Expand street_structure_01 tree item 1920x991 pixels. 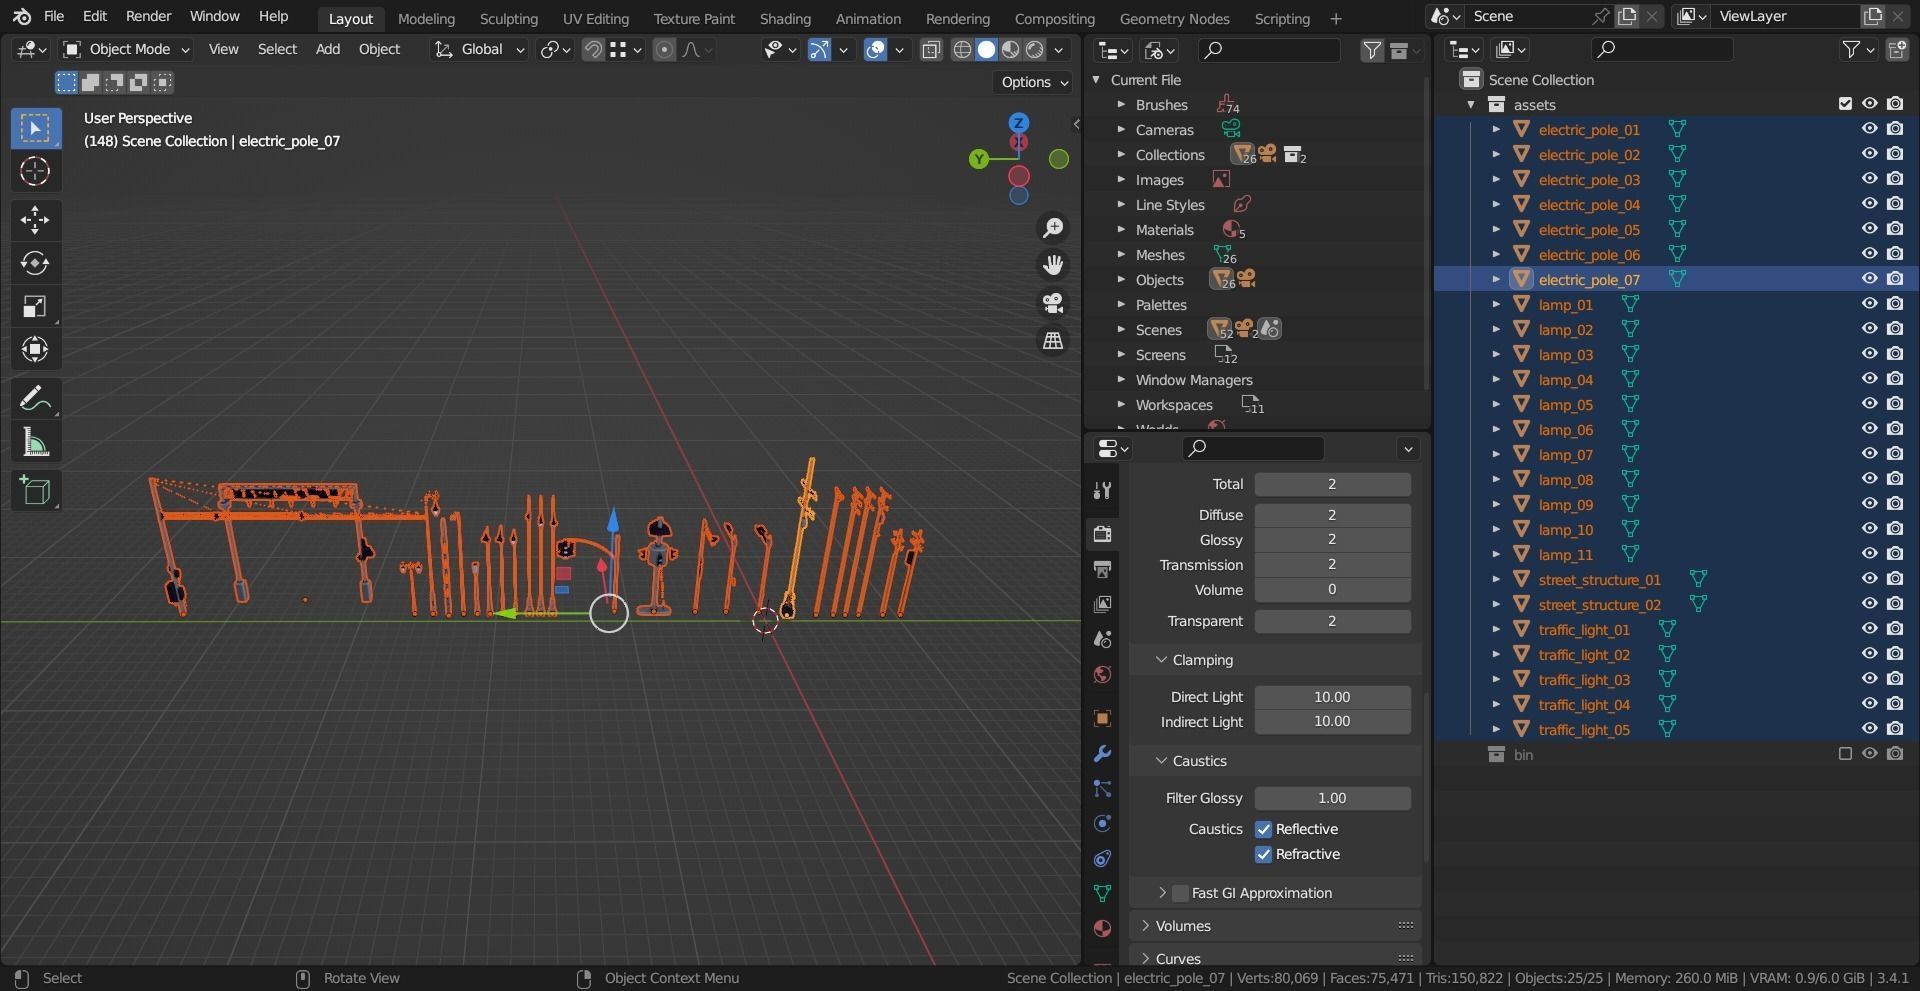click(1496, 579)
